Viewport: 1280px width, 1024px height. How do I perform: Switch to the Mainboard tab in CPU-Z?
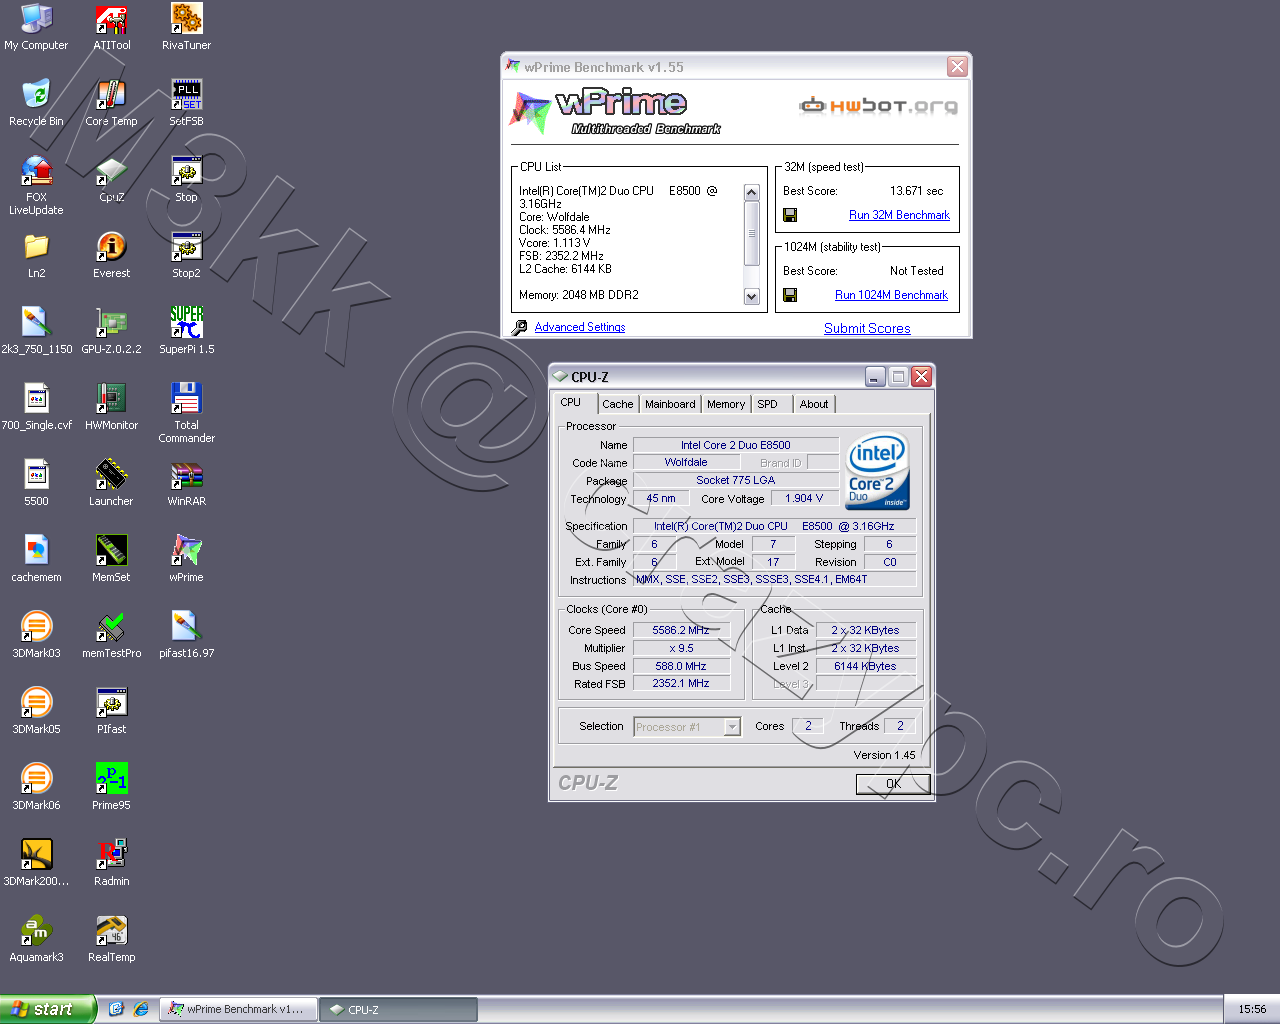click(x=670, y=404)
